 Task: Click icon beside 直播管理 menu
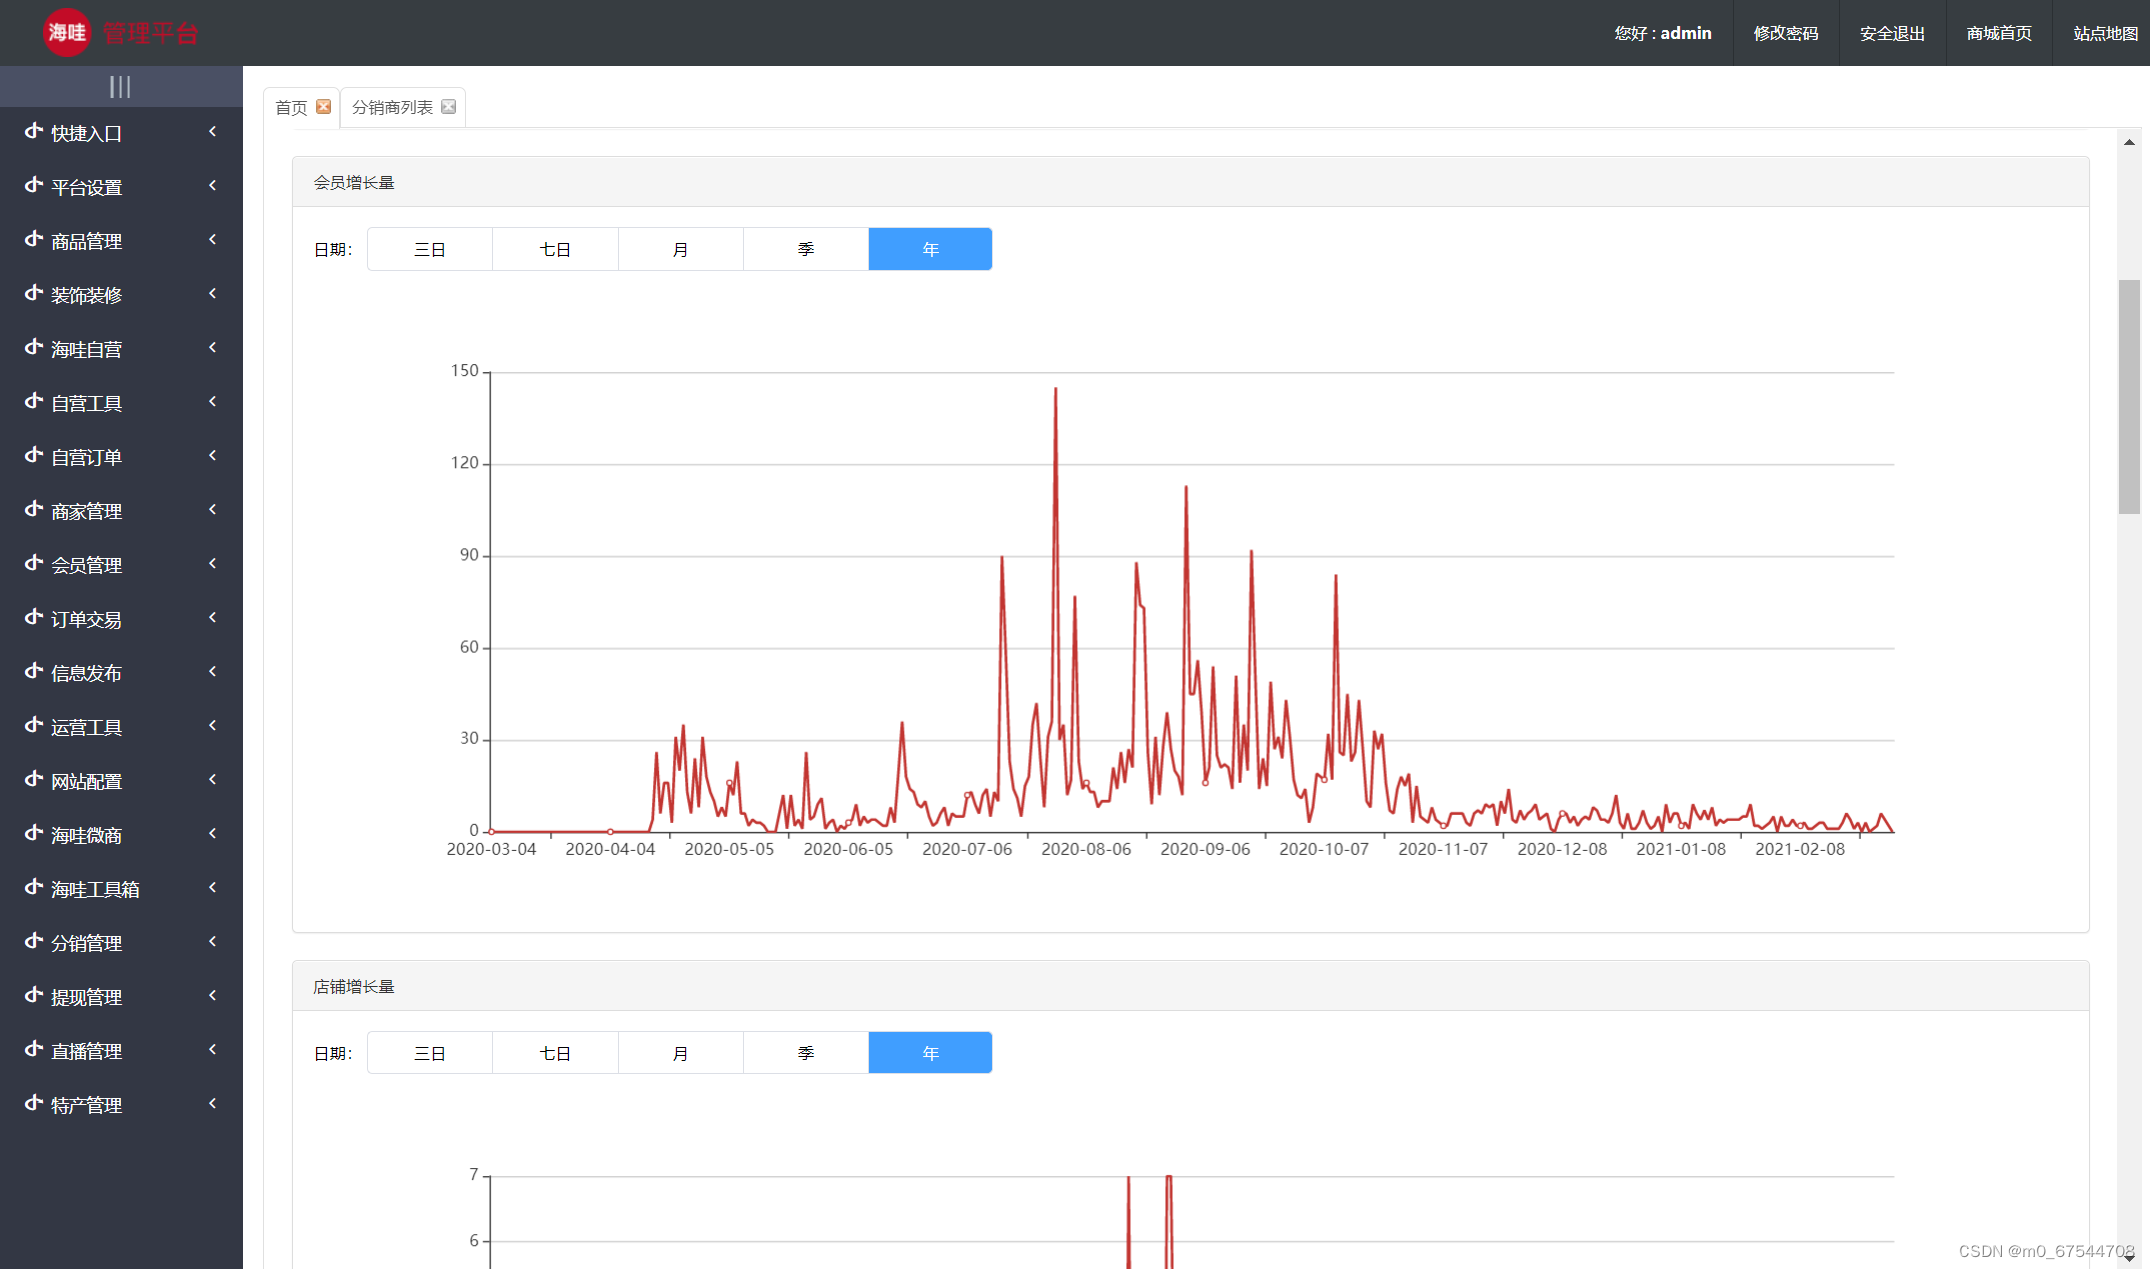coord(34,1050)
